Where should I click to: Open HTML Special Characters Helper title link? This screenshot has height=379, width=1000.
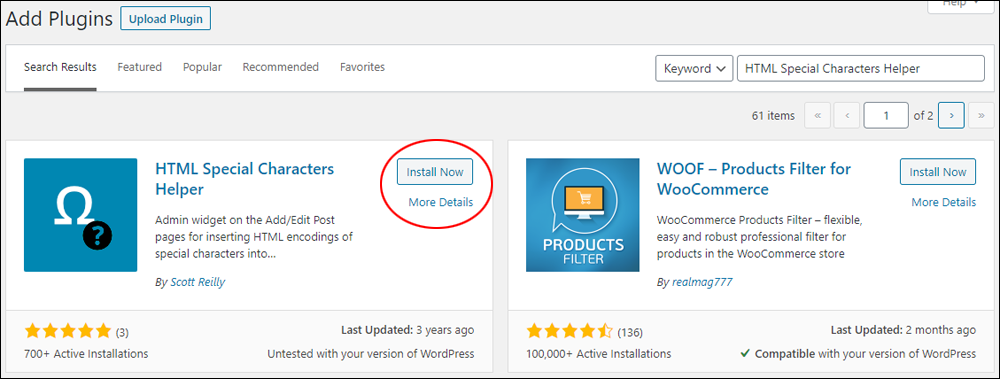point(245,179)
